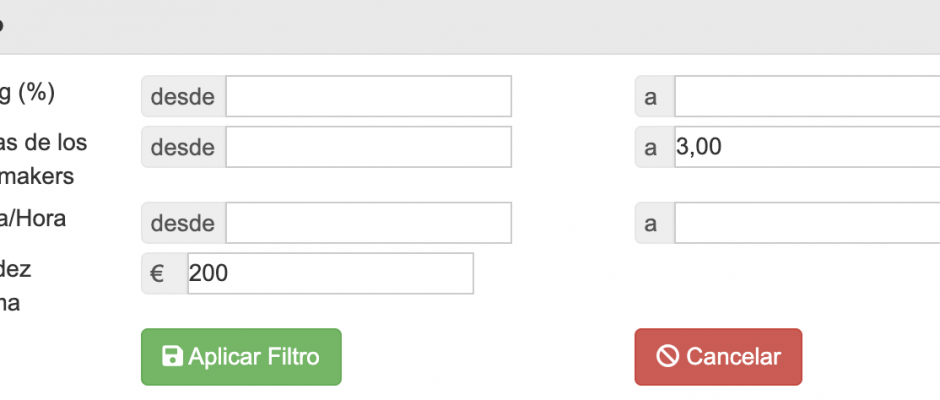Image resolution: width=940 pixels, height=400 pixels.
Task: Focus the 'desde' field in the bookmakers row
Action: tap(368, 147)
